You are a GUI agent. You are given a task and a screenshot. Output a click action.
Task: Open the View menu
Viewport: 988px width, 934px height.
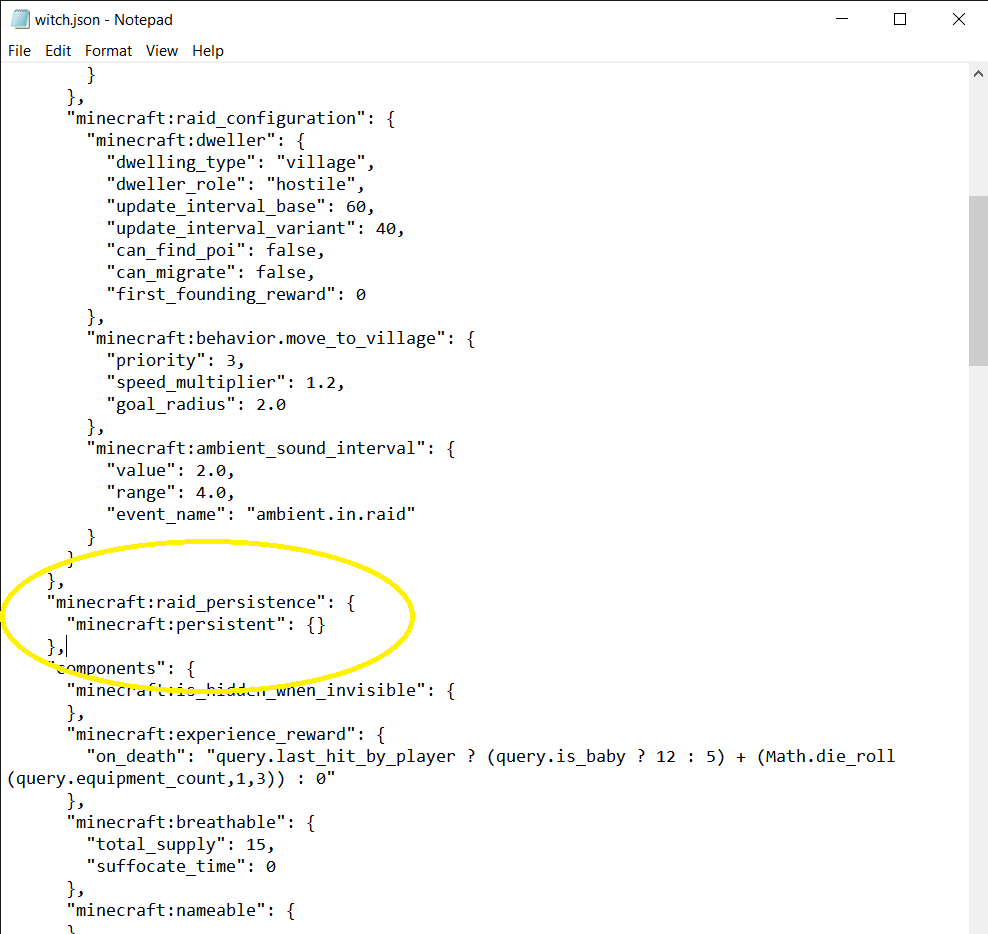(162, 51)
